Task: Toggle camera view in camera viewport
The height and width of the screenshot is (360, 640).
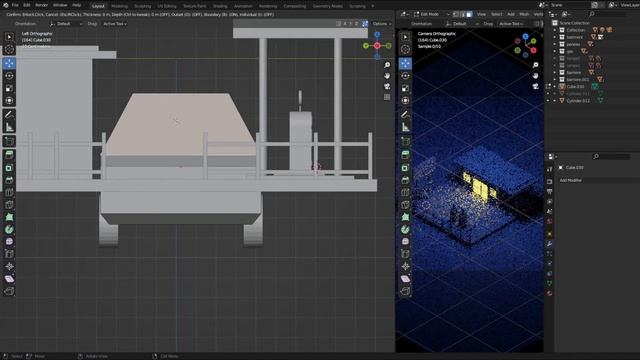Action: point(536,87)
